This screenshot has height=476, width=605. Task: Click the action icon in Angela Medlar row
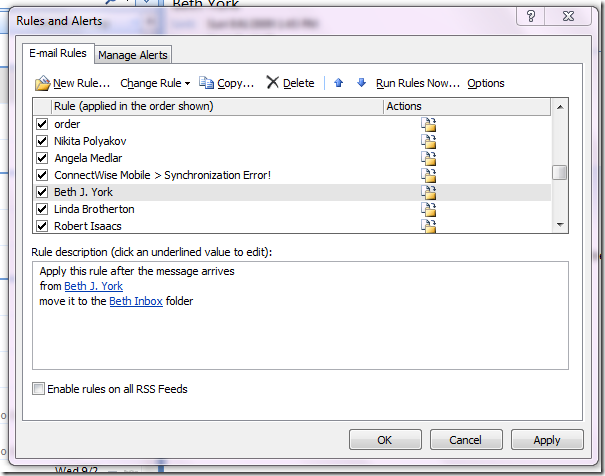pos(428,159)
